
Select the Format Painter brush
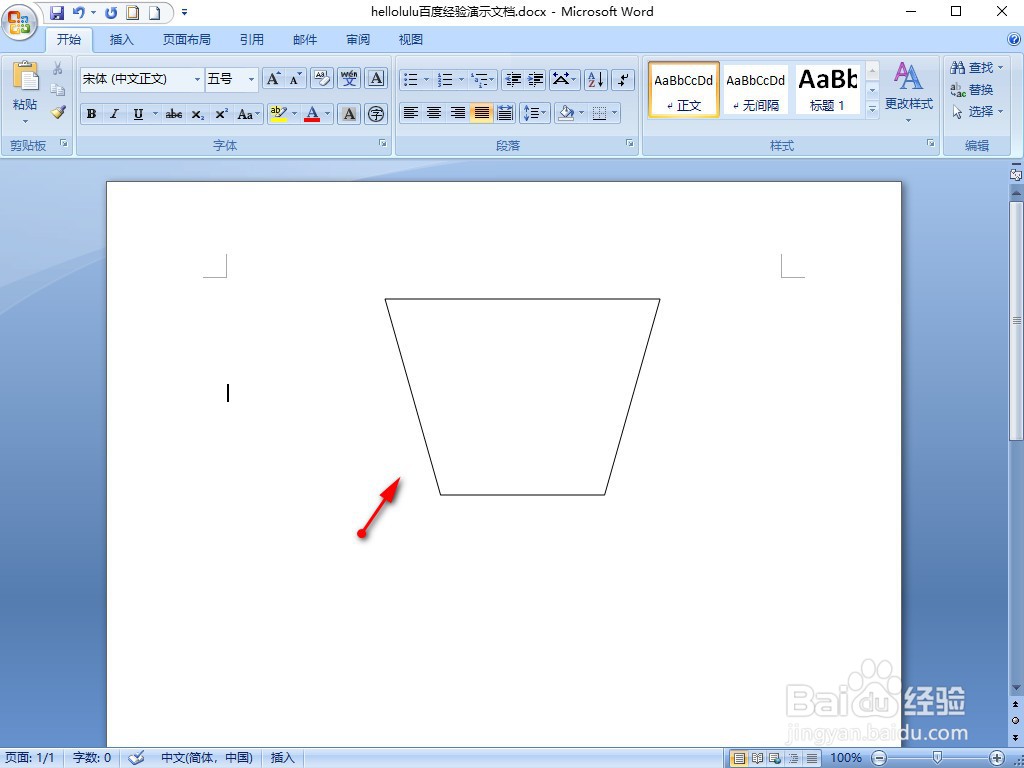57,112
